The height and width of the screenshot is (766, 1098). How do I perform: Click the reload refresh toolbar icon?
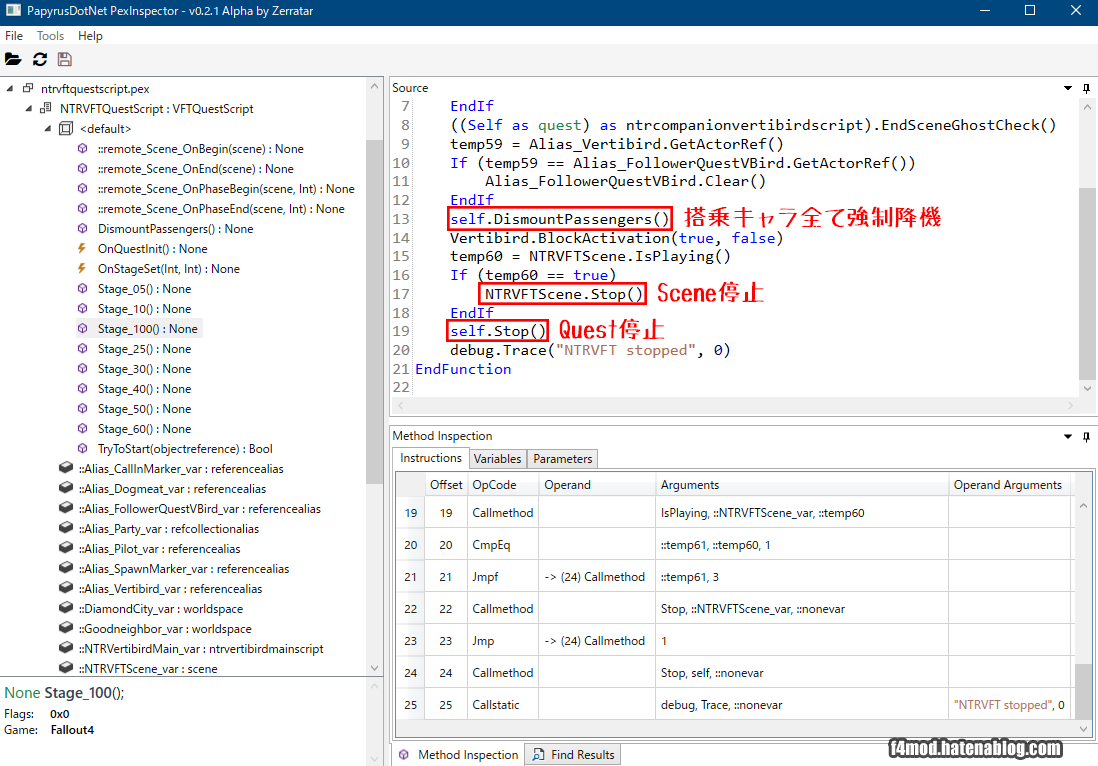40,60
